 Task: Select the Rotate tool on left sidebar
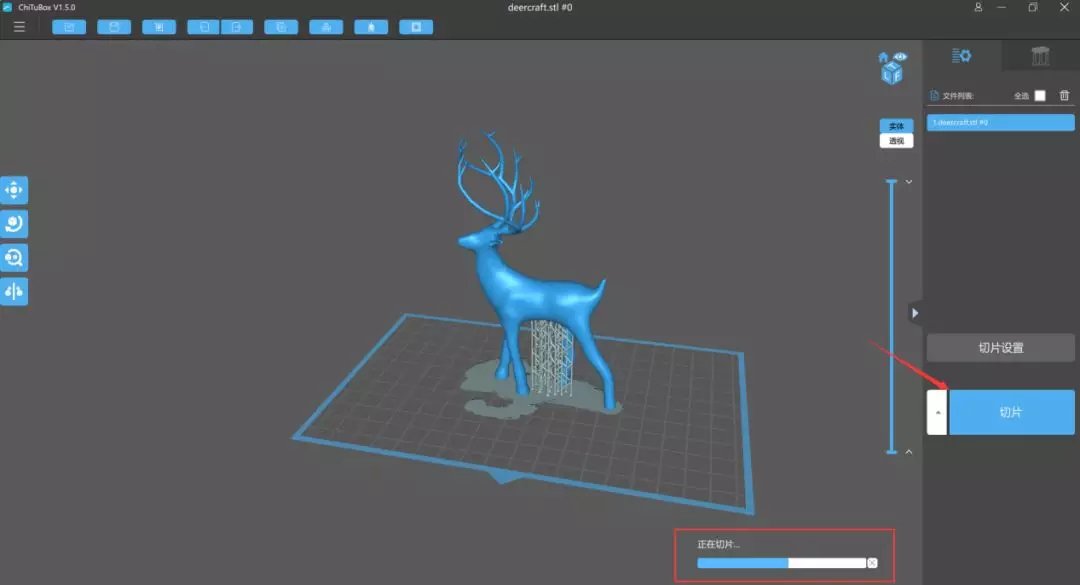pyautogui.click(x=14, y=223)
